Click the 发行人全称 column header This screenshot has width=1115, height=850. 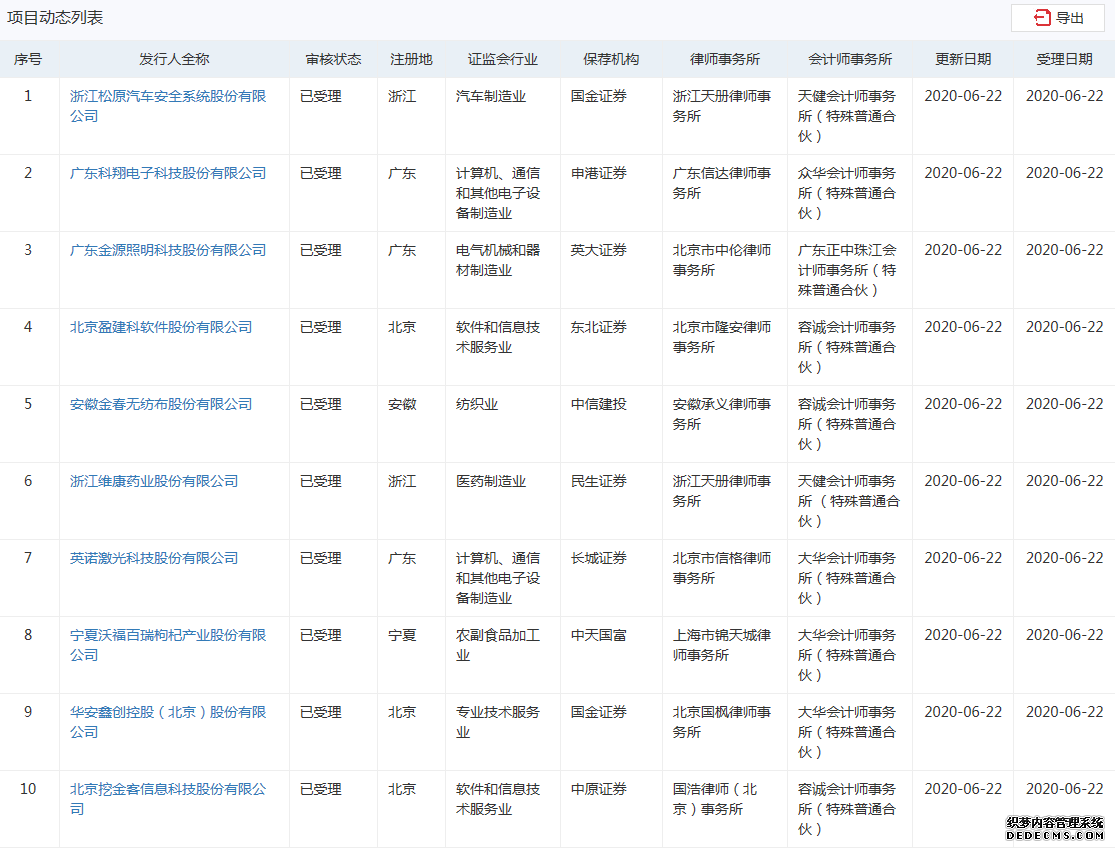pyautogui.click(x=174, y=59)
